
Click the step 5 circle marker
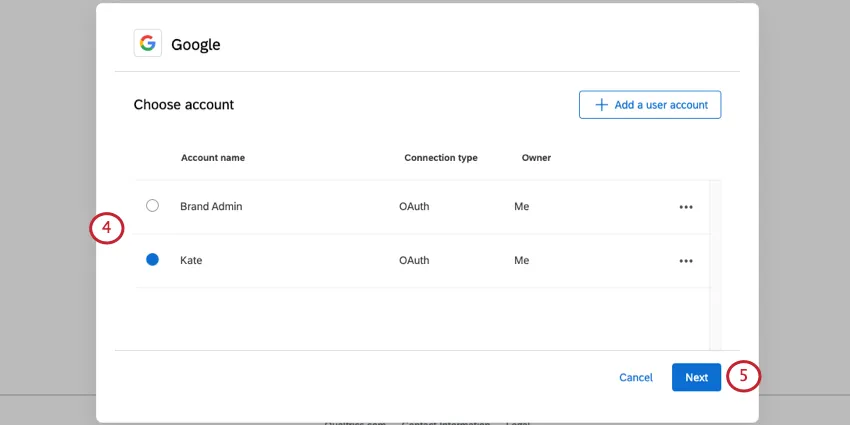pos(743,376)
